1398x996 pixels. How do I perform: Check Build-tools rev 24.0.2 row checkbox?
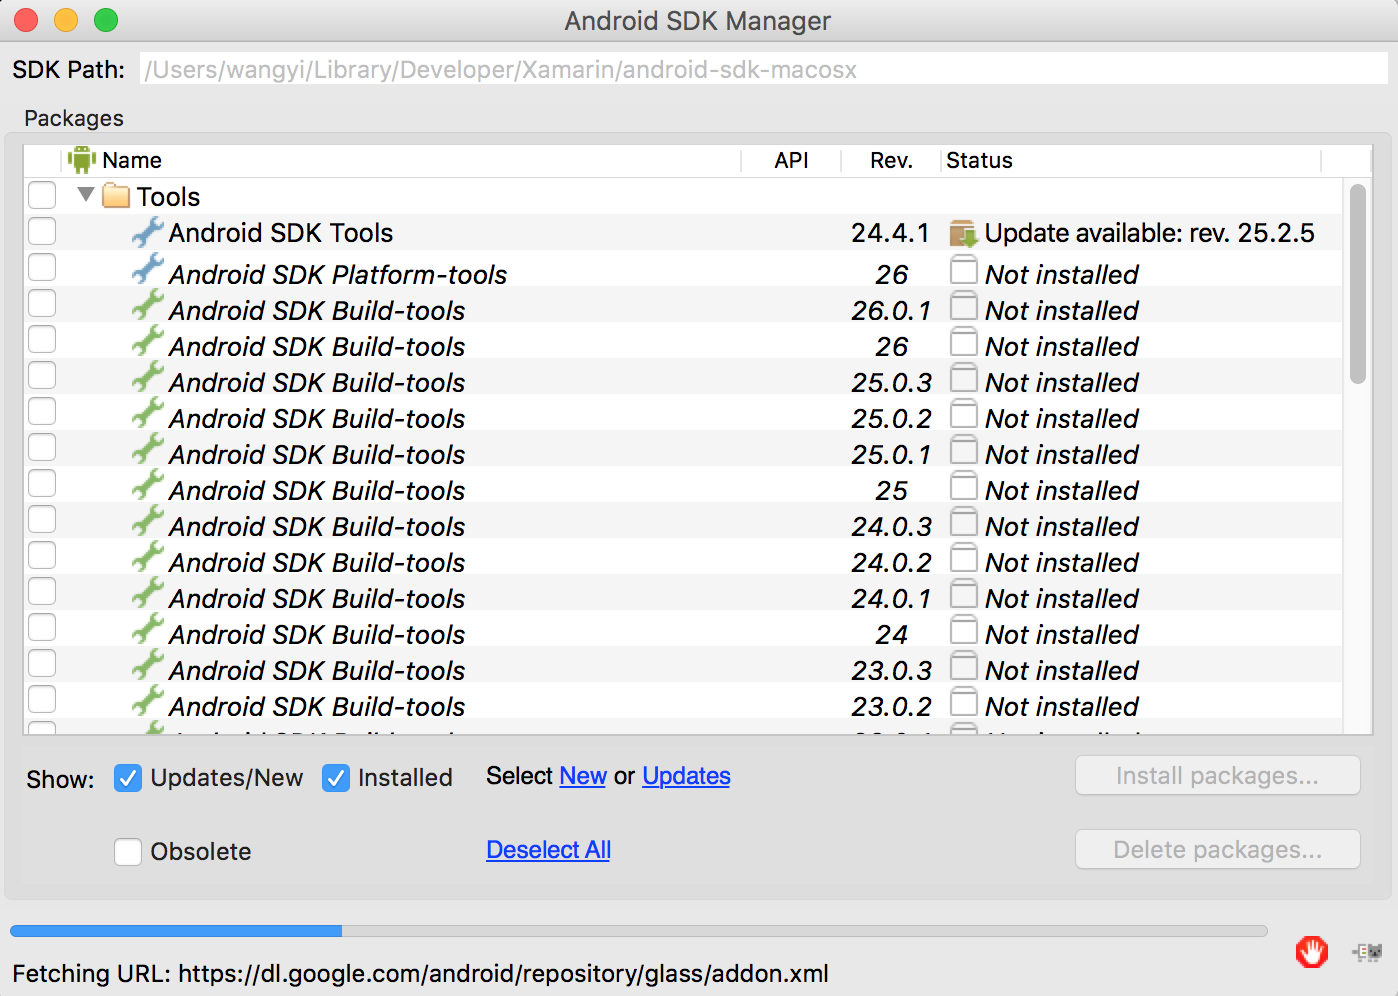click(x=42, y=555)
